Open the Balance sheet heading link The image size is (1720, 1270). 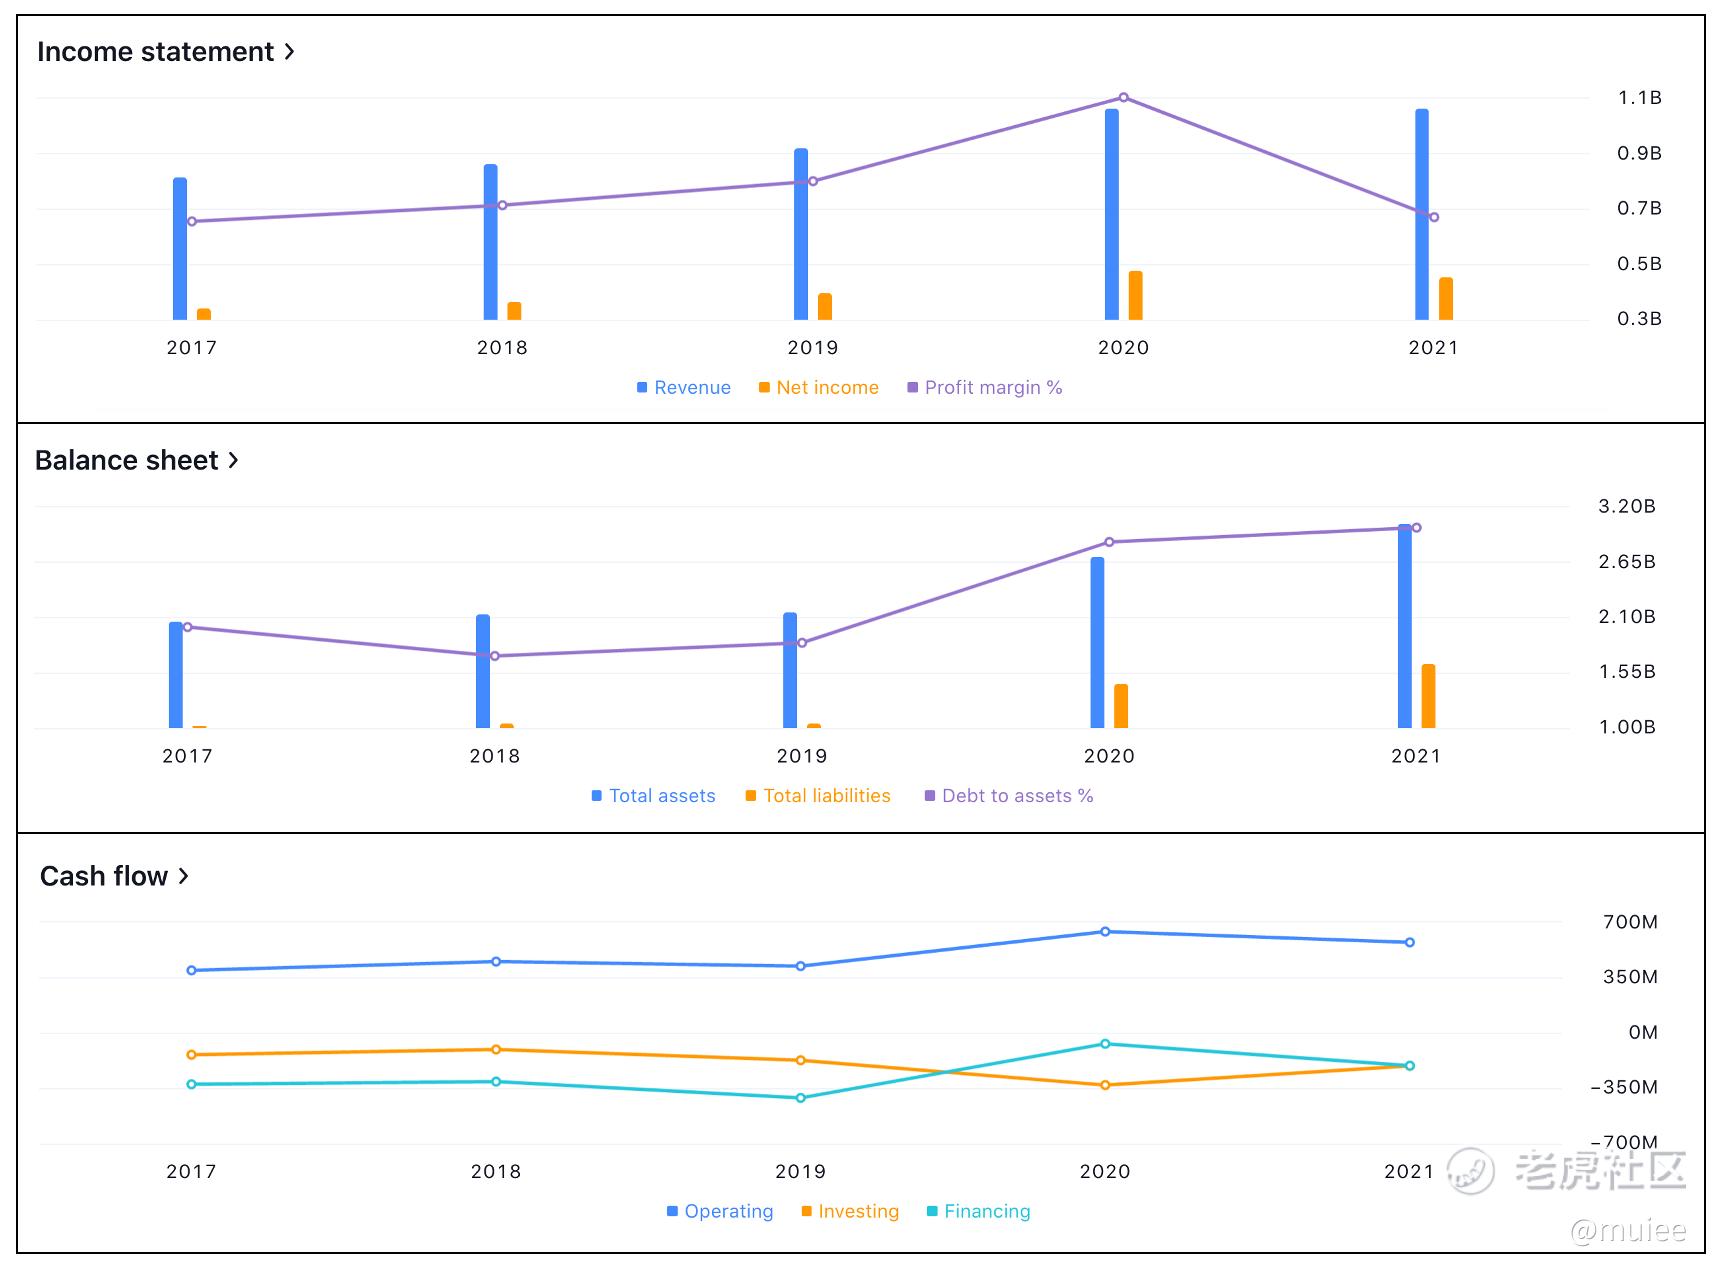tap(137, 460)
